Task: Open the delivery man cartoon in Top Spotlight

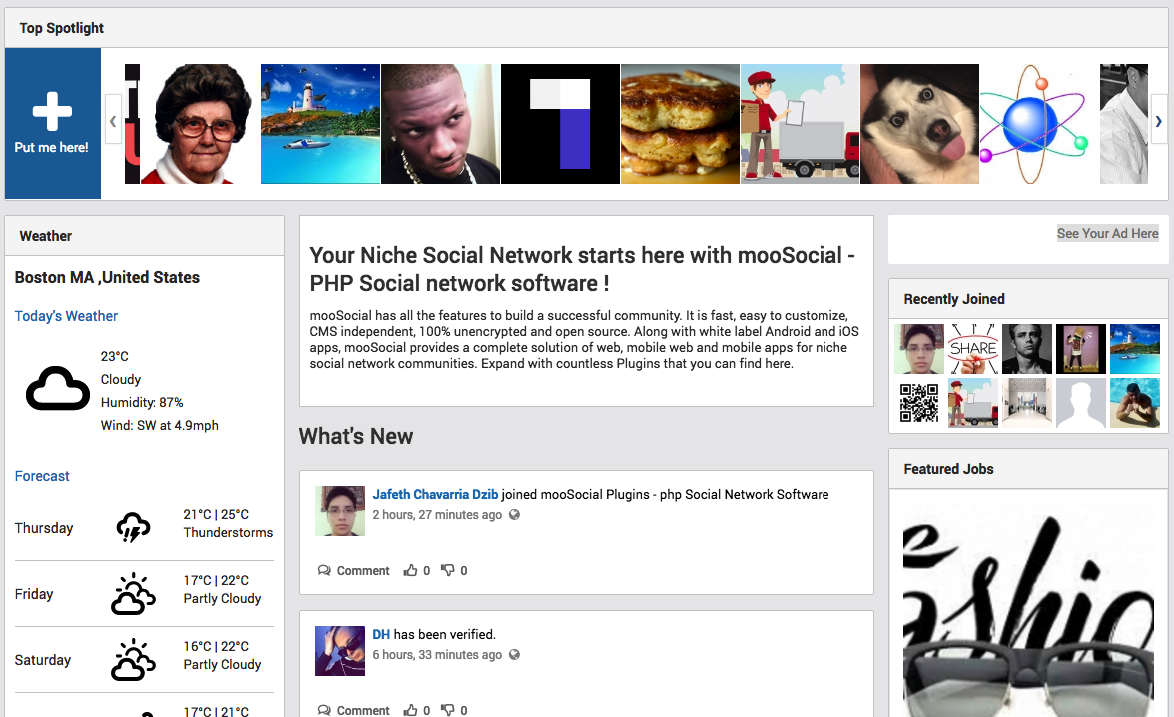Action: (800, 123)
